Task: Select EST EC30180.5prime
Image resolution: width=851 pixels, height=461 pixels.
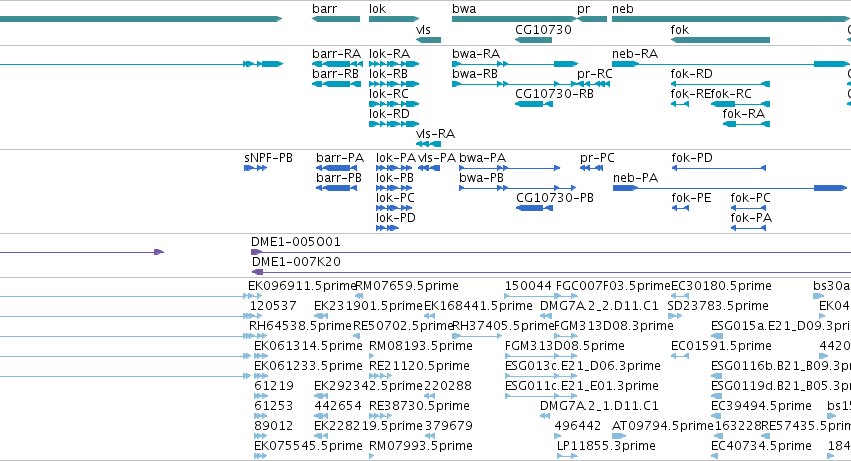Action: [x=721, y=286]
